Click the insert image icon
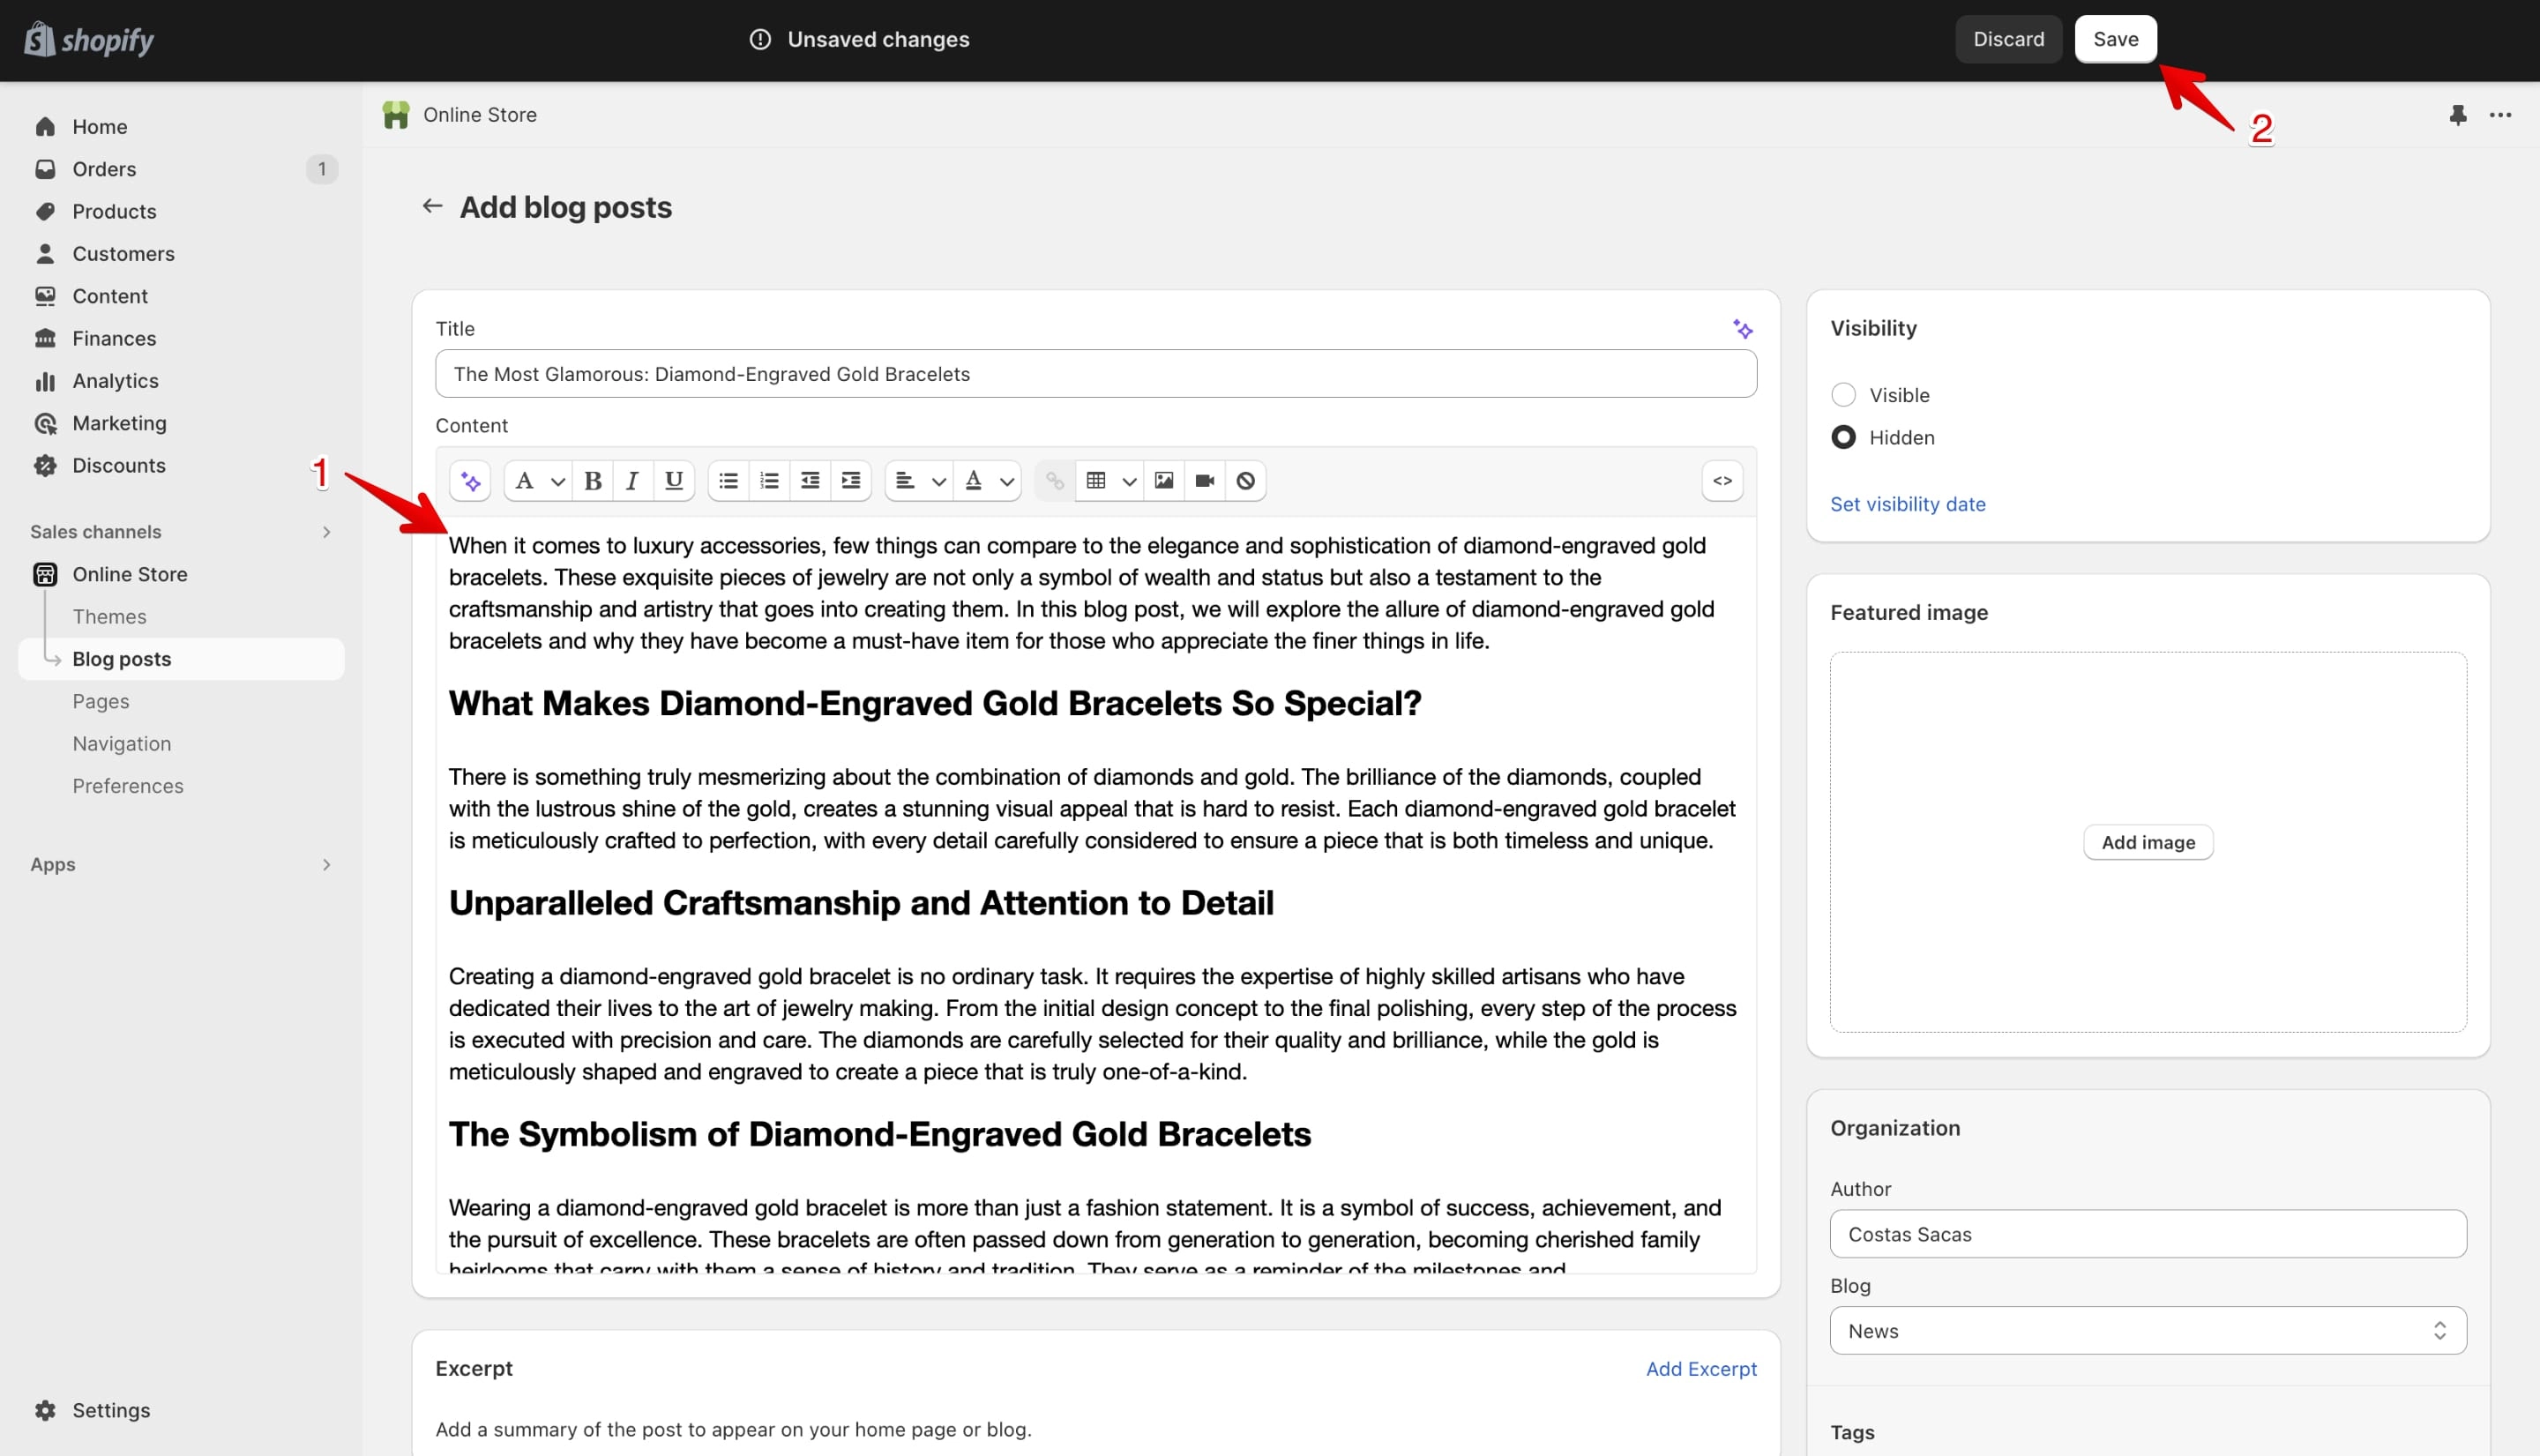The width and height of the screenshot is (2540, 1456). click(x=1164, y=481)
